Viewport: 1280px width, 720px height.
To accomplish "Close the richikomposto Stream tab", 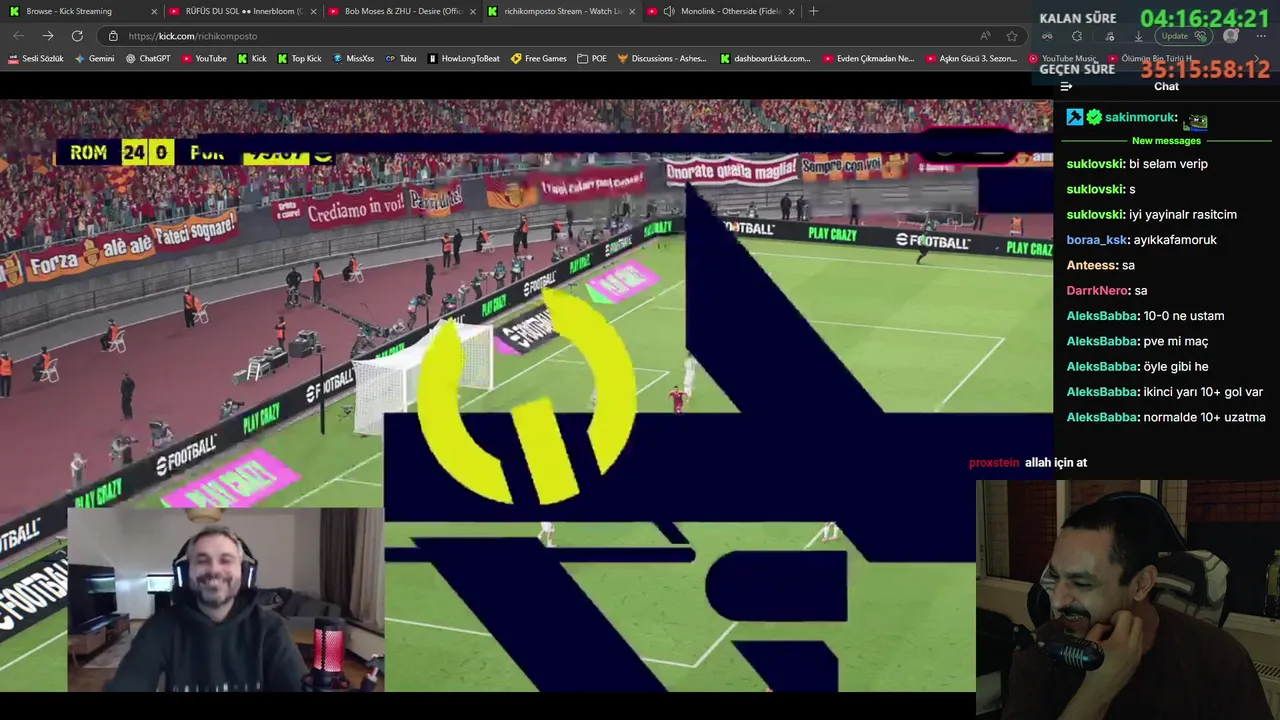I will click(x=632, y=11).
